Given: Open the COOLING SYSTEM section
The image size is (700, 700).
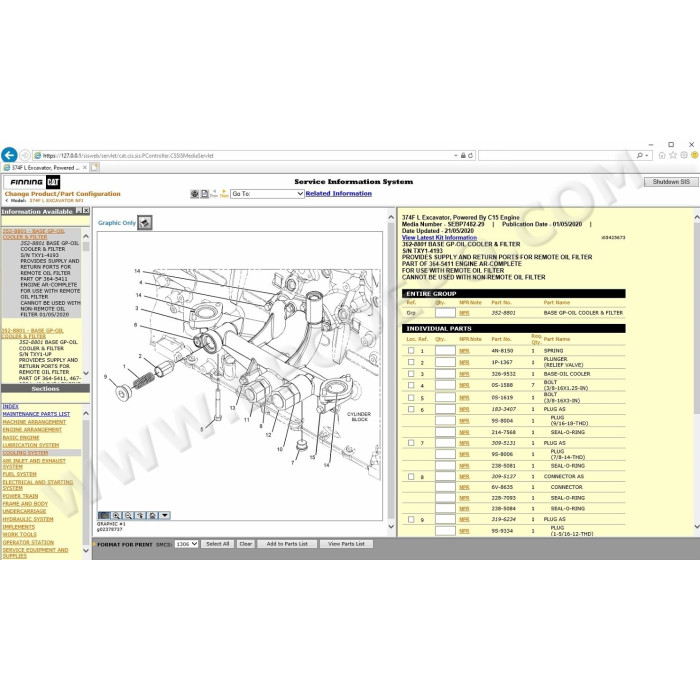Looking at the screenshot, I should click(25, 453).
